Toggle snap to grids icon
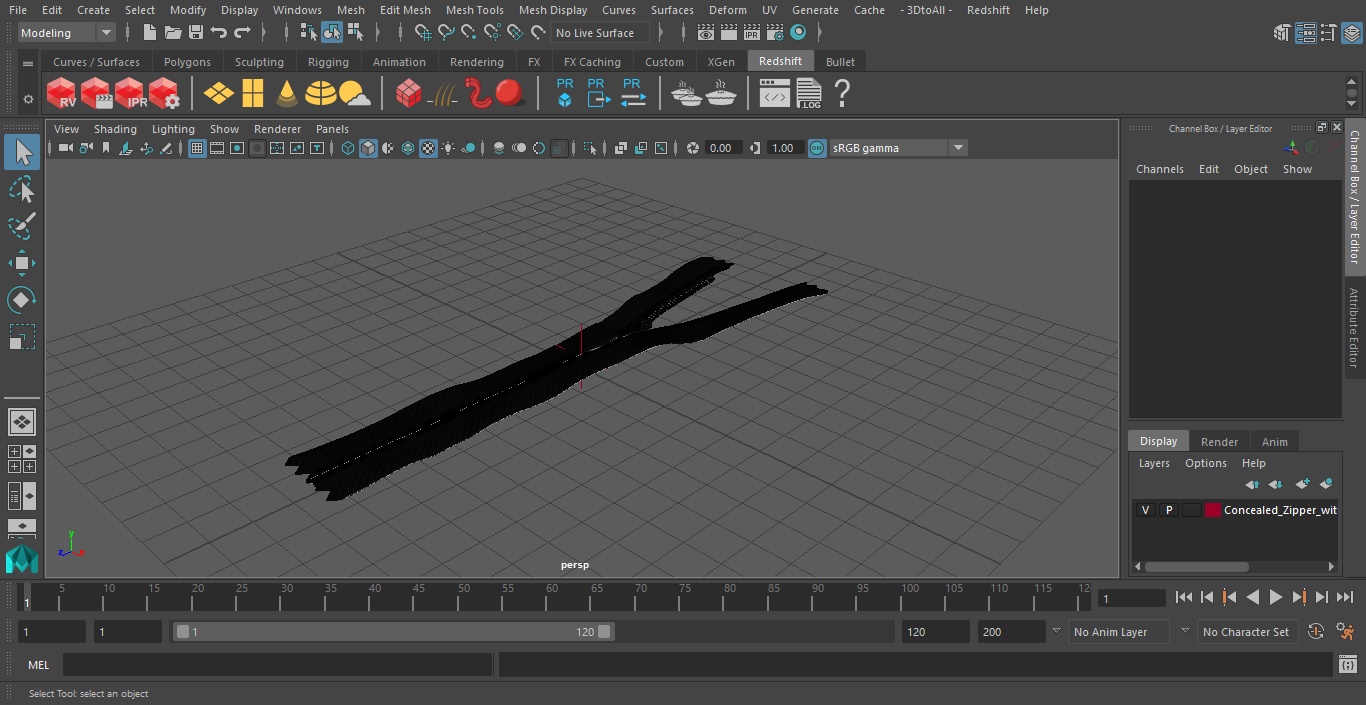The image size is (1366, 705). tap(423, 33)
